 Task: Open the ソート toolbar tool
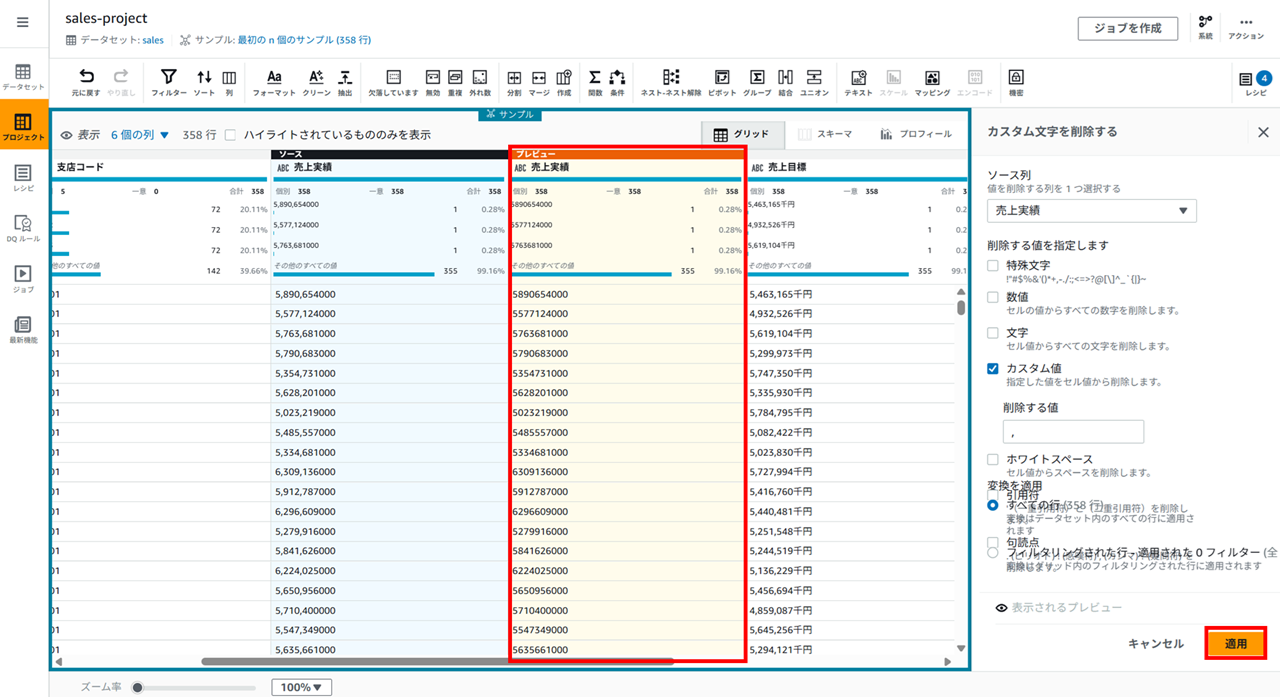point(204,82)
